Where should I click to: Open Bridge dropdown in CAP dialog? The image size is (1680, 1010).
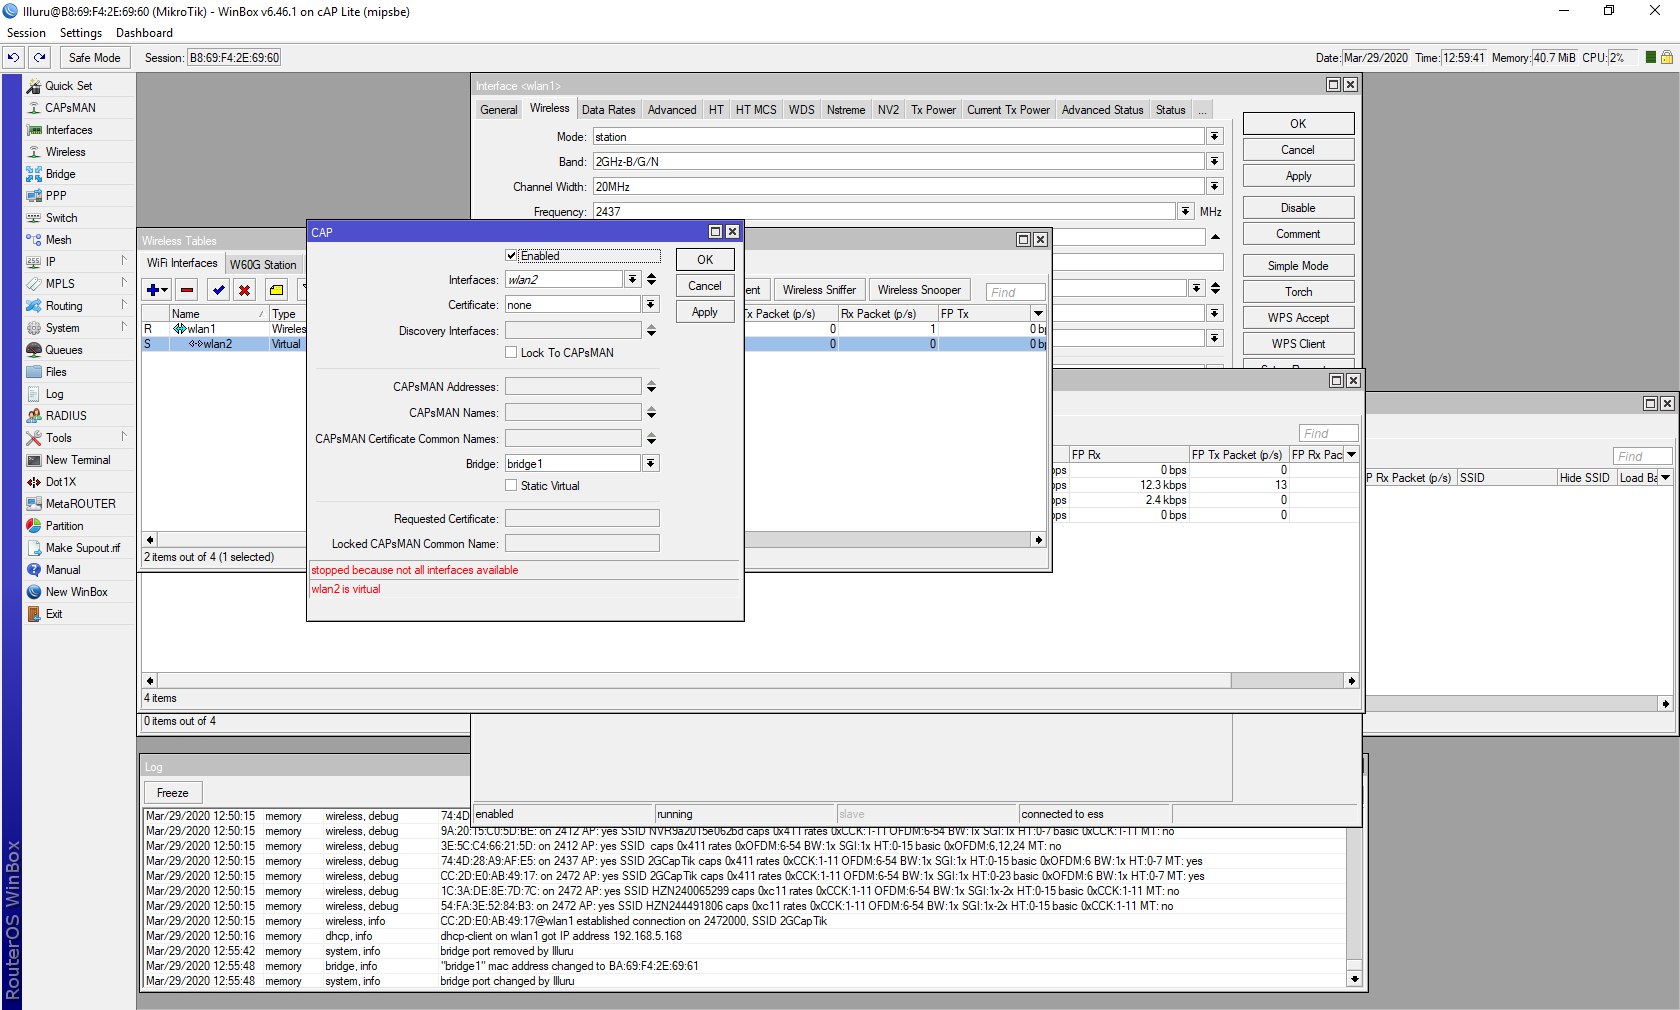coord(651,464)
